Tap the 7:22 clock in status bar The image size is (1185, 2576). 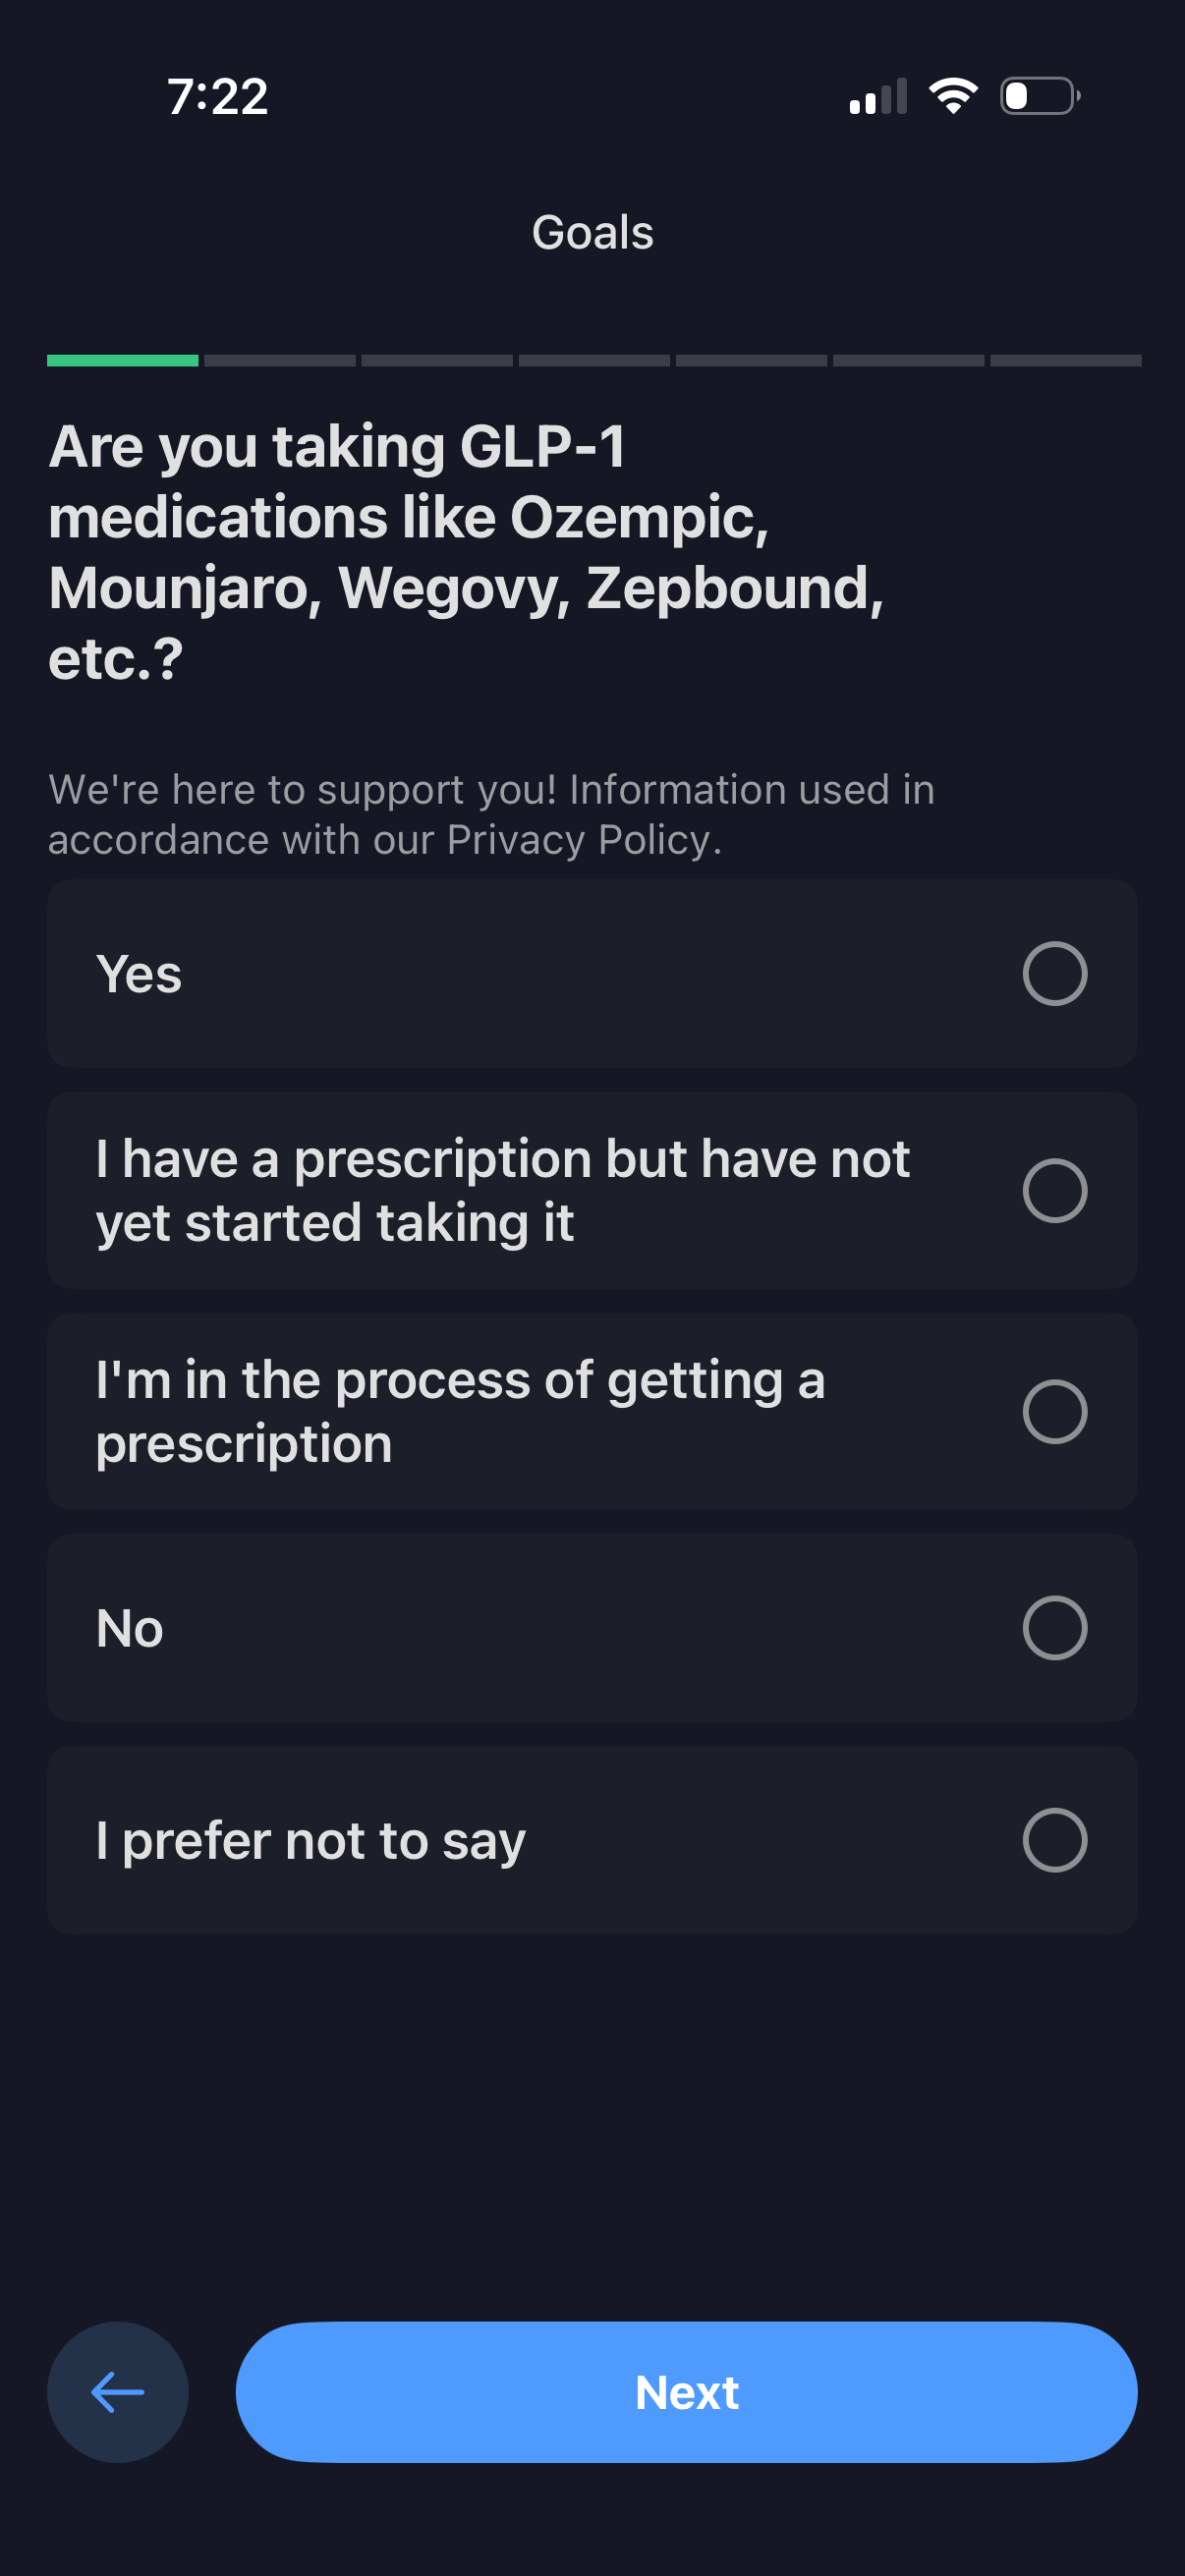[x=218, y=97]
